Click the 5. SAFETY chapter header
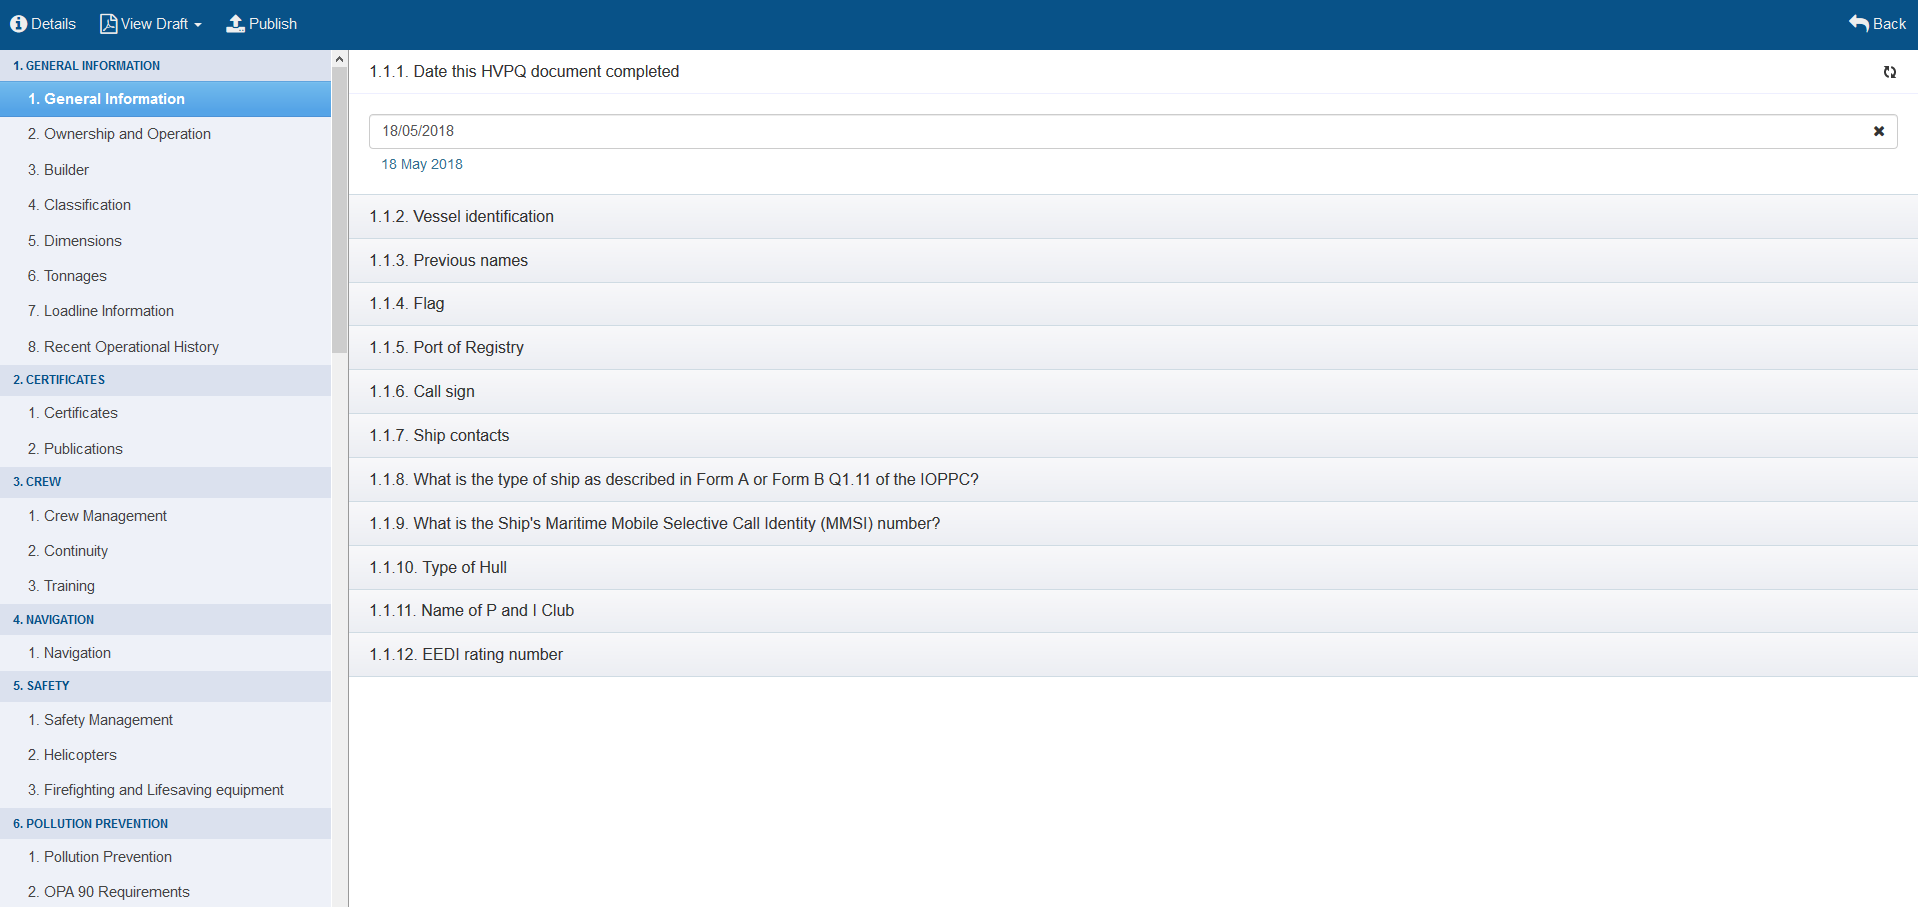Image resolution: width=1918 pixels, height=907 pixels. (165, 686)
